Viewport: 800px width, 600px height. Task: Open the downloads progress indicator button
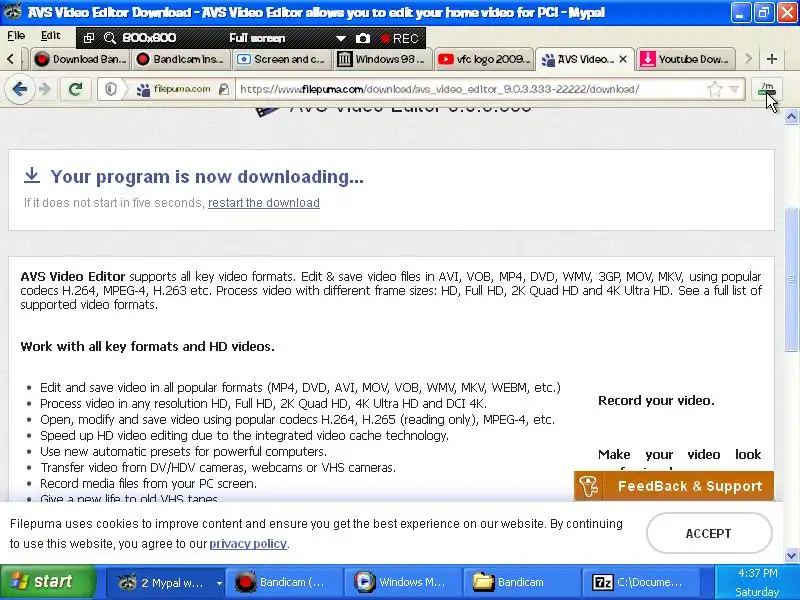click(x=766, y=89)
